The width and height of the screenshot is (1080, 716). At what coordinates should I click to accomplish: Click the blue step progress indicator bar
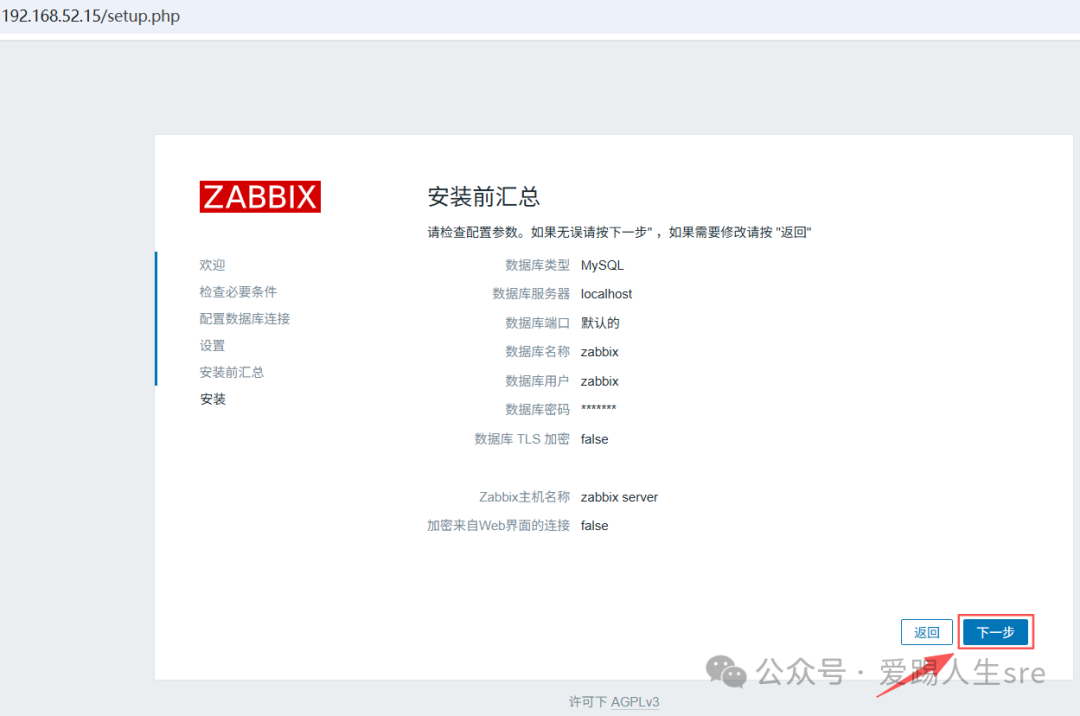click(x=157, y=318)
